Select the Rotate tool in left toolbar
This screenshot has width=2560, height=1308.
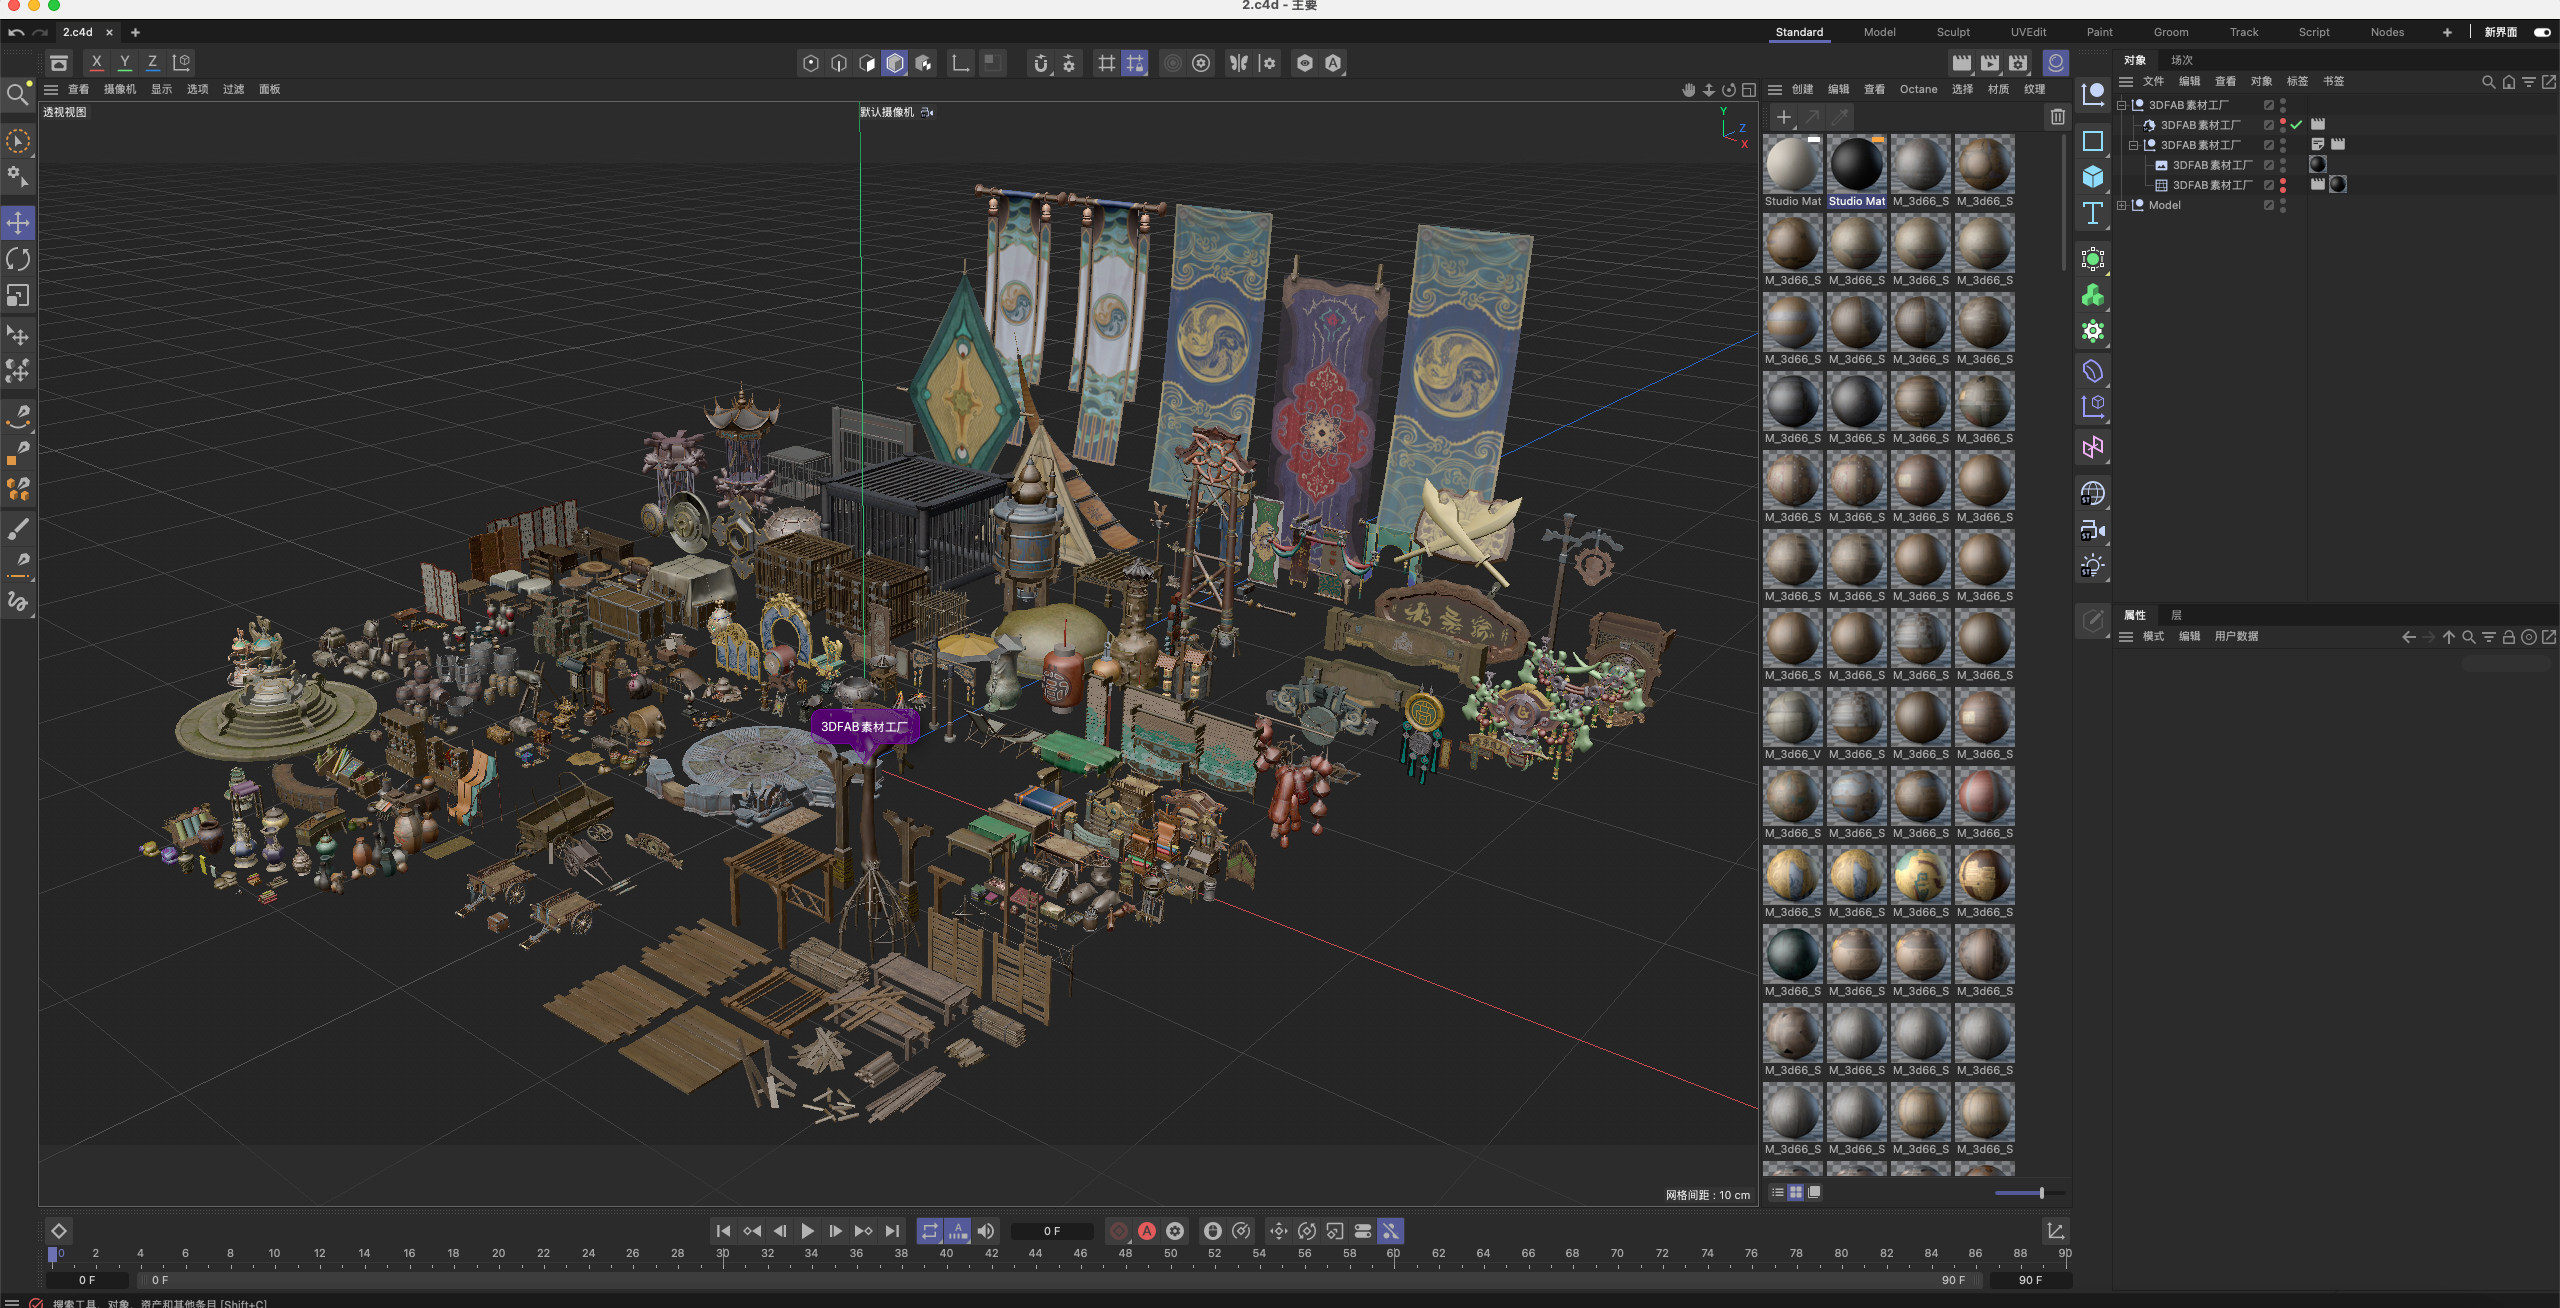coord(18,259)
